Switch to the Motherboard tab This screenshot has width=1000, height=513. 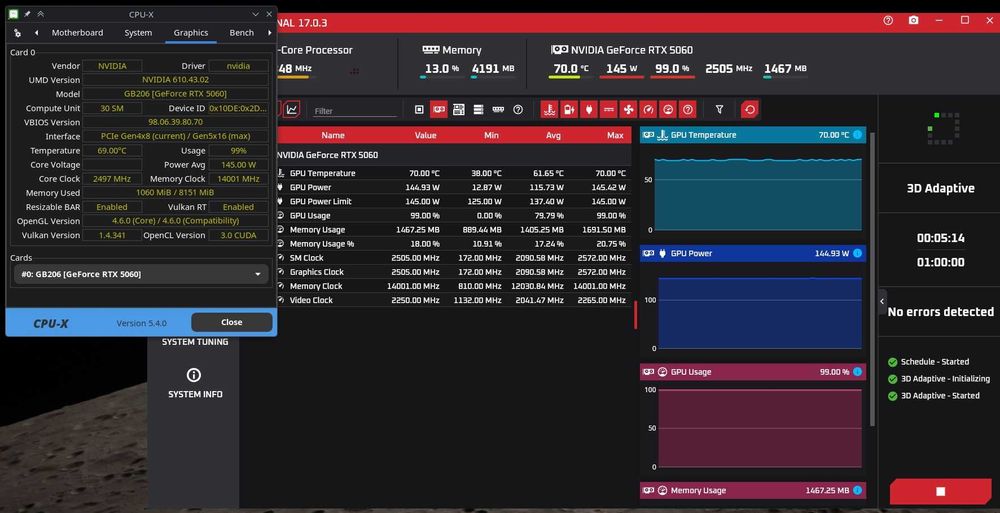77,33
